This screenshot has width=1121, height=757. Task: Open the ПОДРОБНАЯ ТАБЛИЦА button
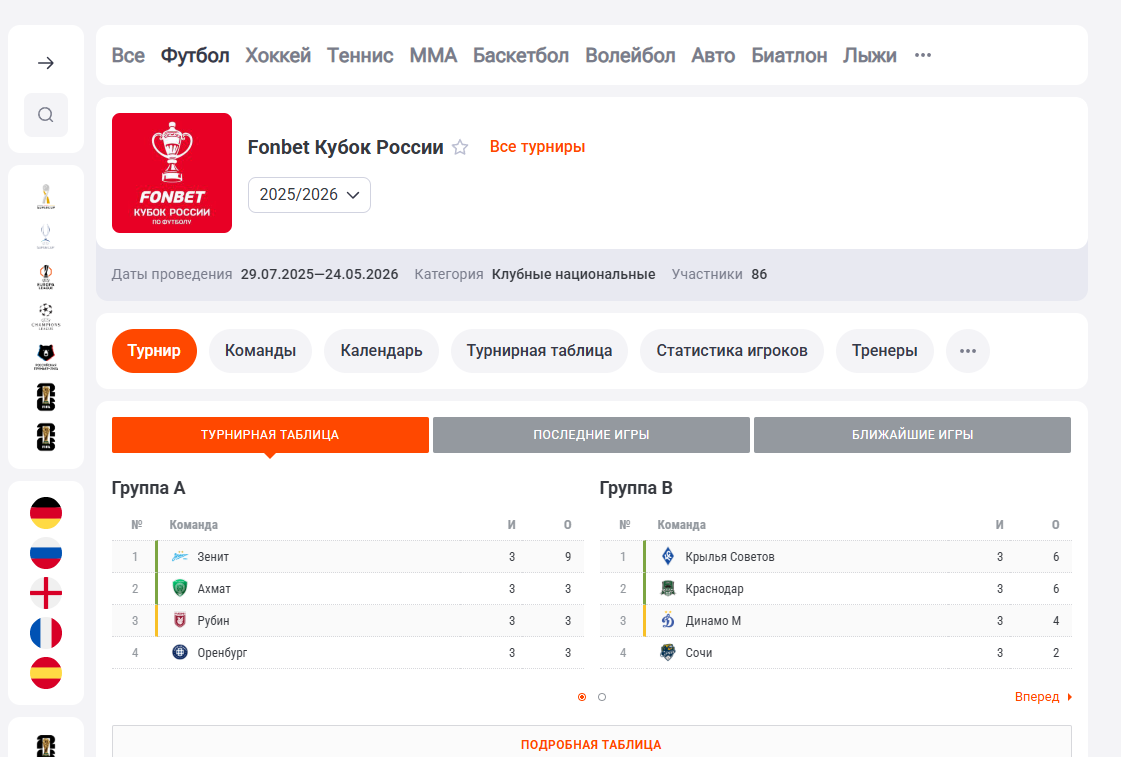coord(591,744)
